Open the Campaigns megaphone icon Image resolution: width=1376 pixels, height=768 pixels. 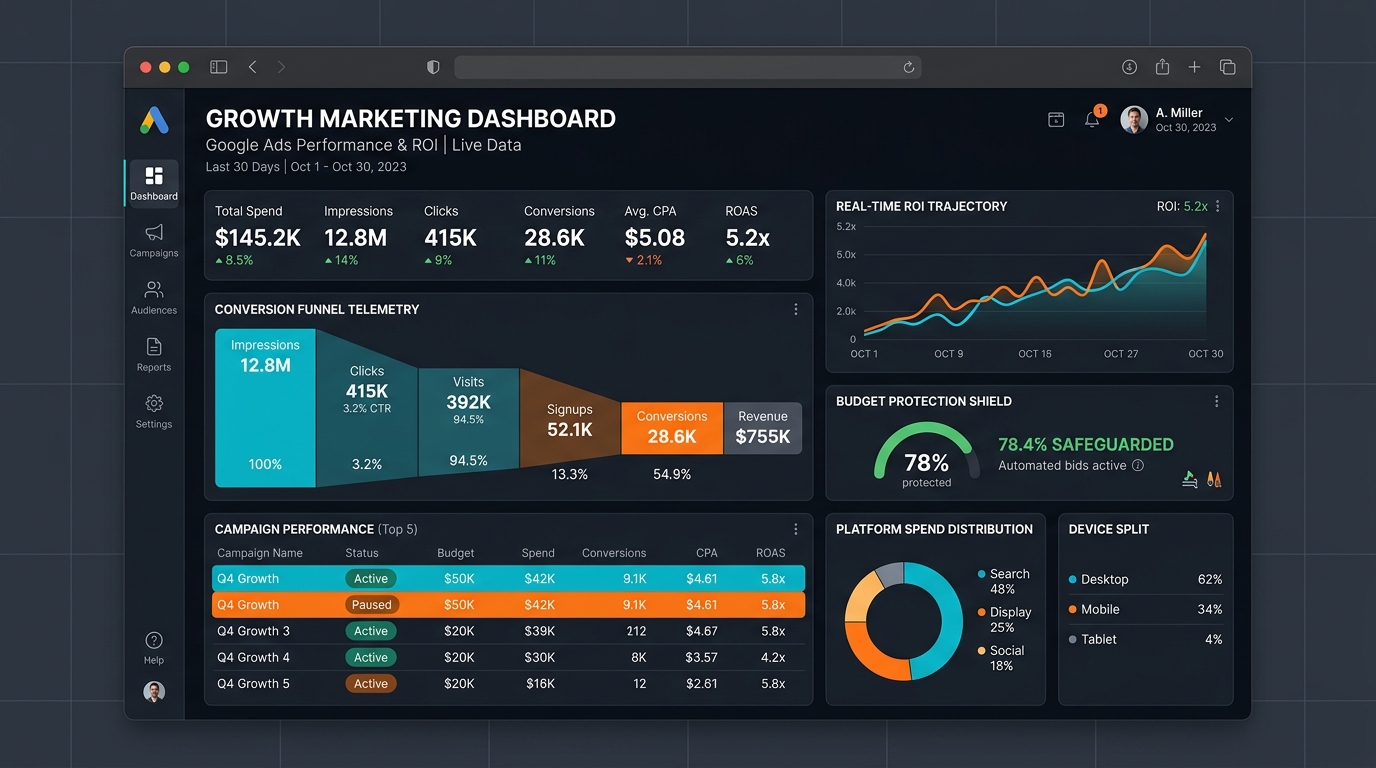click(154, 232)
